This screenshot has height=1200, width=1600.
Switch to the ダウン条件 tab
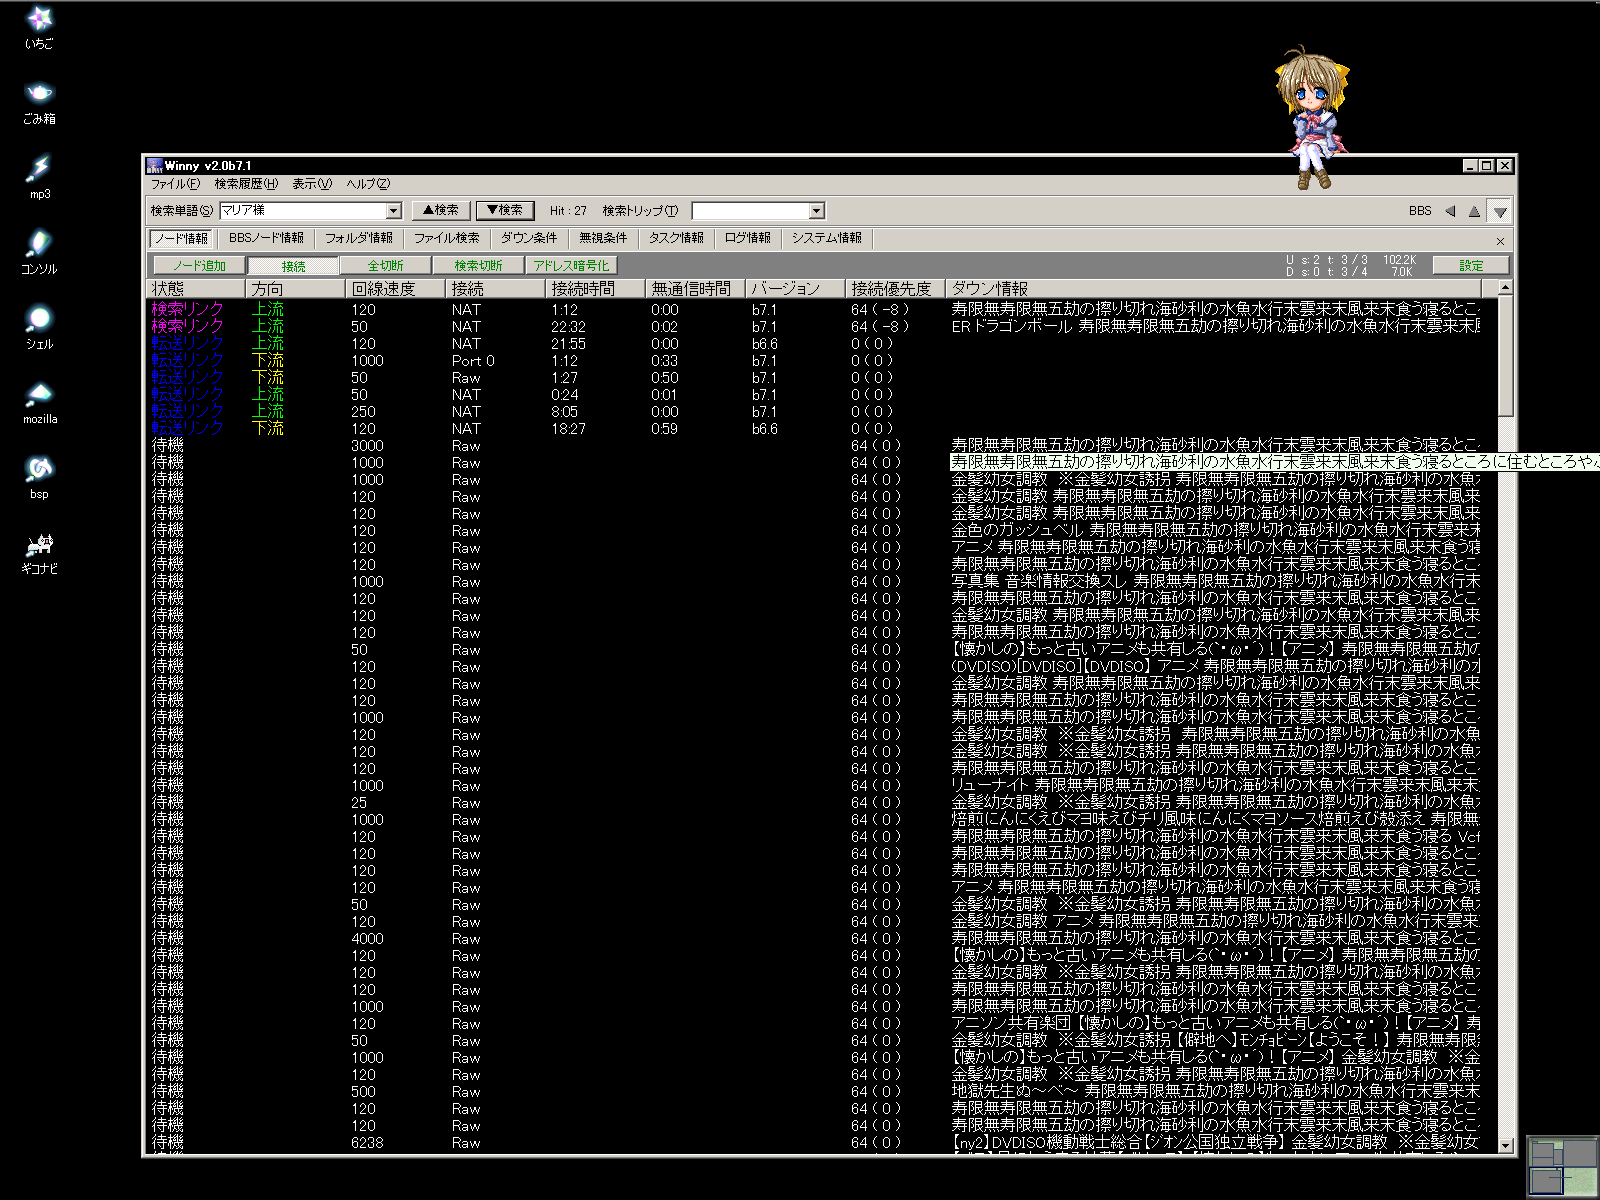(x=529, y=238)
